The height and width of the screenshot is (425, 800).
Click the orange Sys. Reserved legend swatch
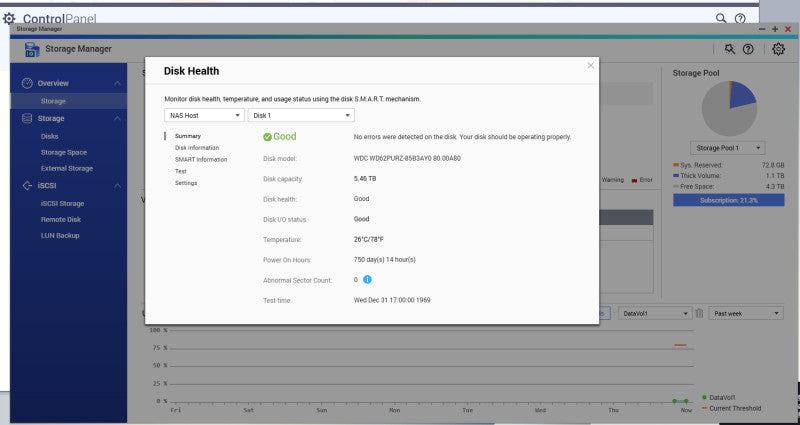tap(676, 165)
